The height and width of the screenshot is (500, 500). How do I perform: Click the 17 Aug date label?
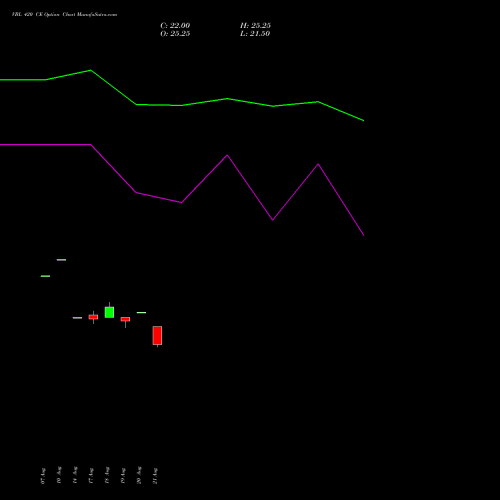coord(91,476)
